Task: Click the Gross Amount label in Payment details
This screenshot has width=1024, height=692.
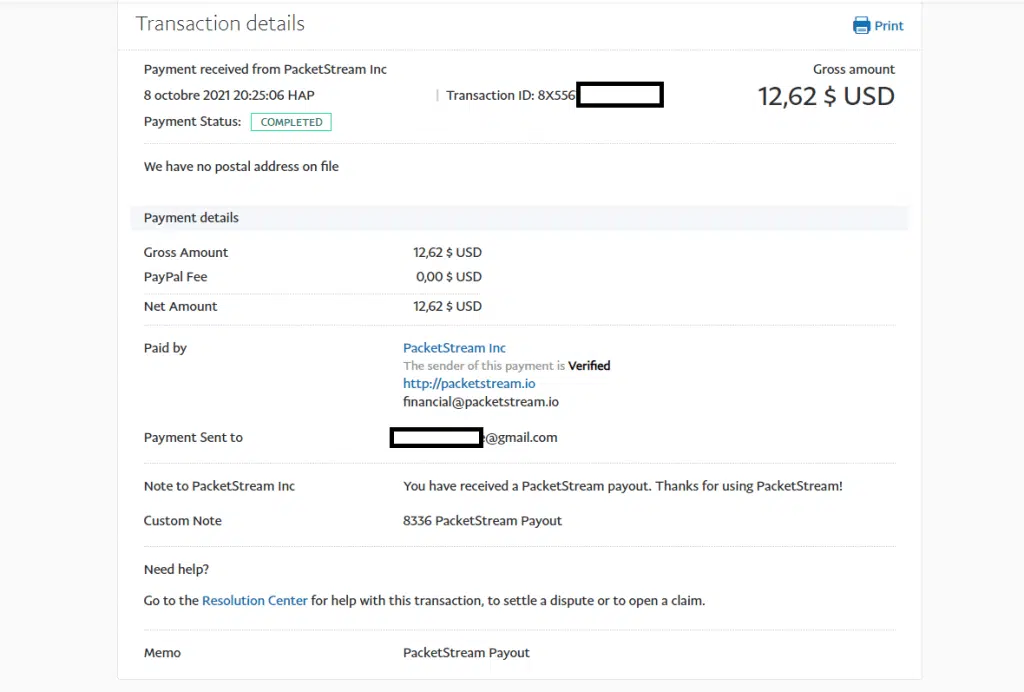Action: (185, 253)
